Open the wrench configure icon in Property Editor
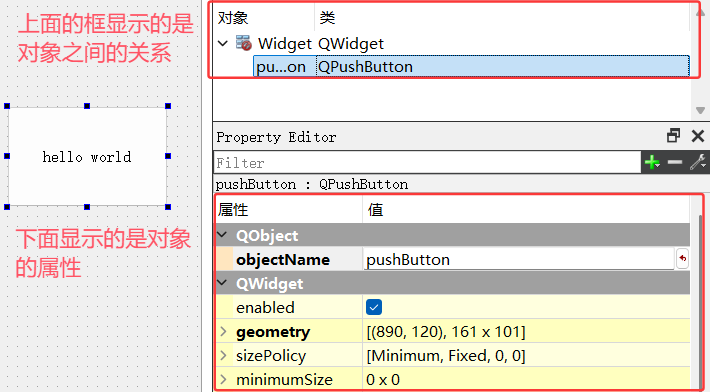 click(x=698, y=162)
